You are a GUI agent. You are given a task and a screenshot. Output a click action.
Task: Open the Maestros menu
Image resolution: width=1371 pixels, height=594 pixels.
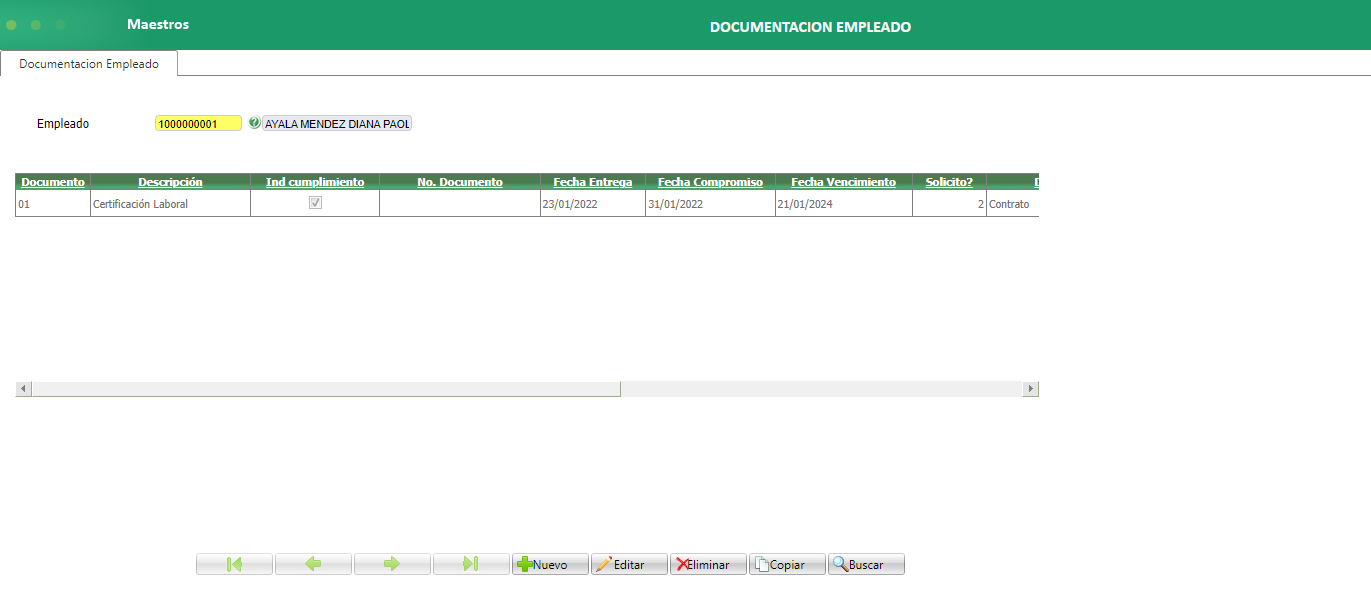click(x=158, y=24)
